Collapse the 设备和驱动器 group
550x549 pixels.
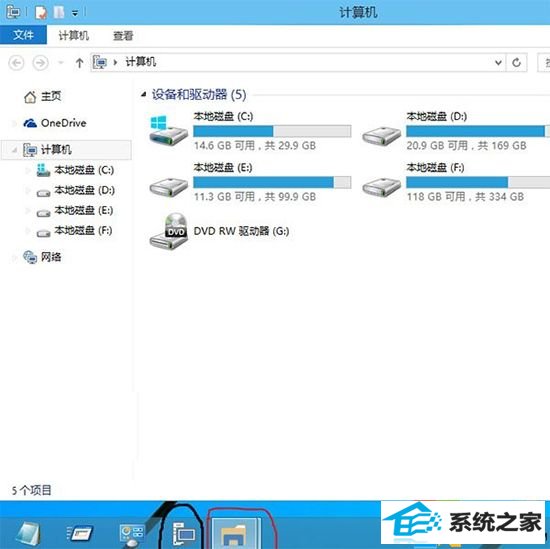(x=143, y=94)
